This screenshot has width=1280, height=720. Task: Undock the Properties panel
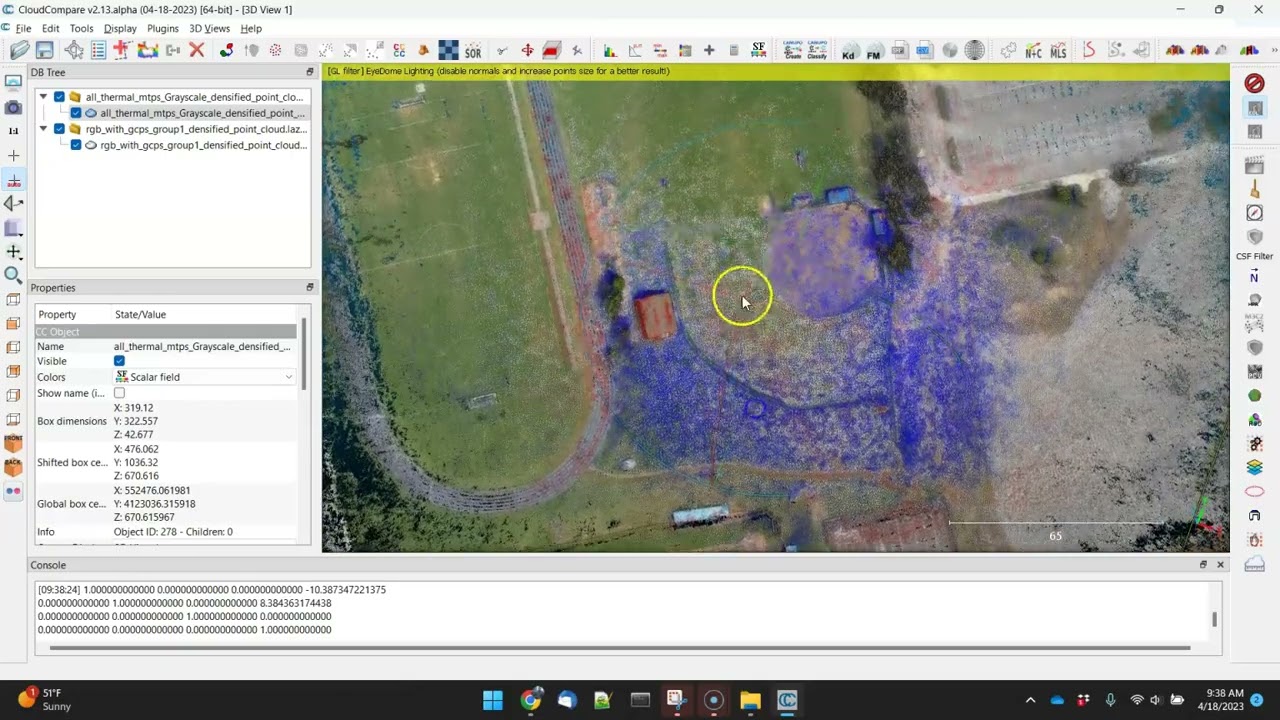309,287
